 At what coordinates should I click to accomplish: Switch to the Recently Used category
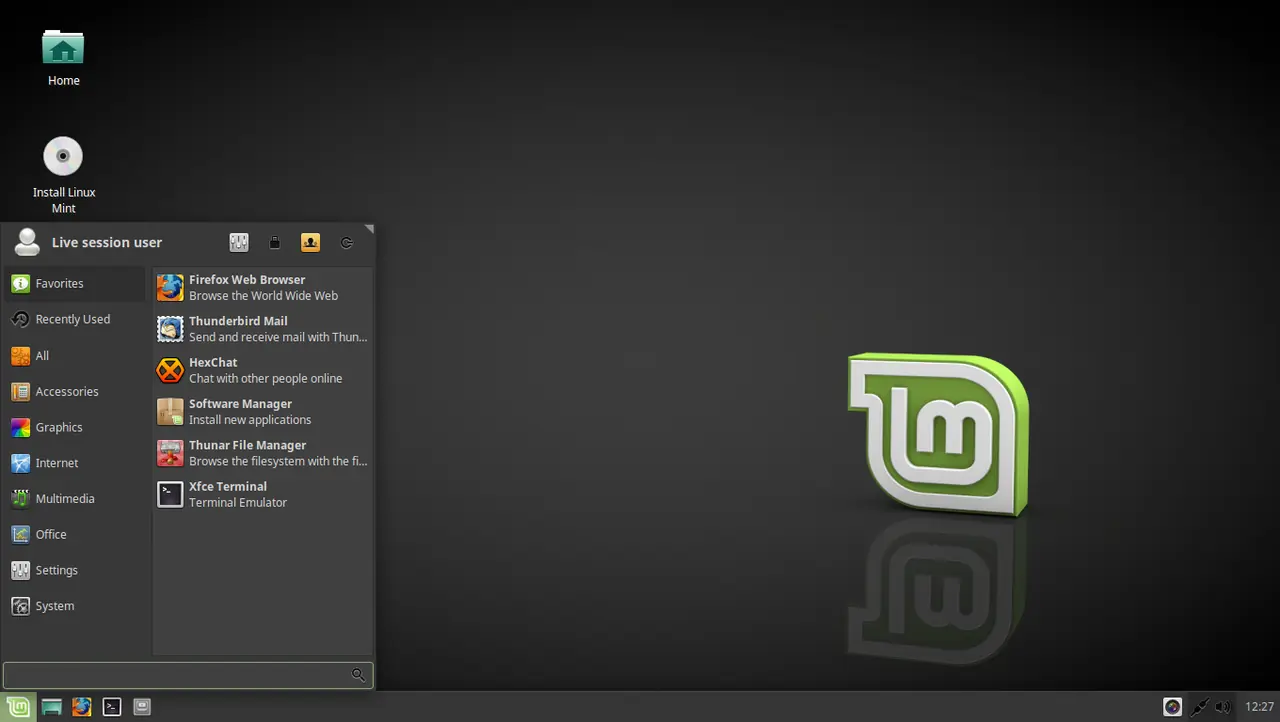point(70,319)
